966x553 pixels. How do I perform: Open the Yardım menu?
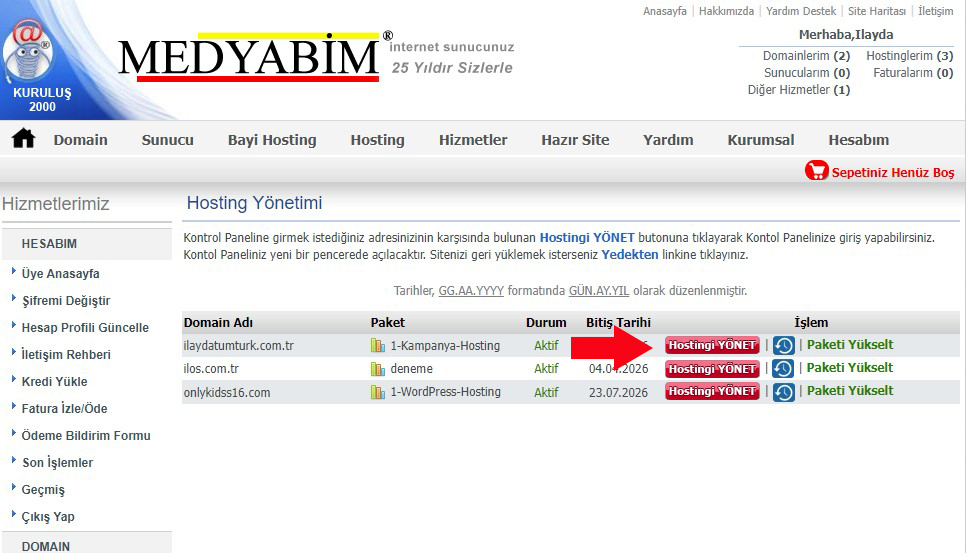668,140
